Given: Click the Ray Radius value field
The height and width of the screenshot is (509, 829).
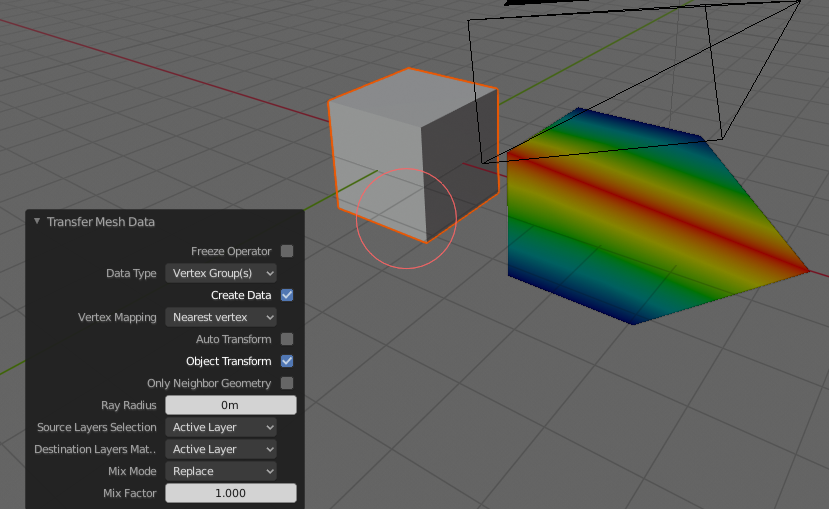Looking at the screenshot, I should [231, 405].
